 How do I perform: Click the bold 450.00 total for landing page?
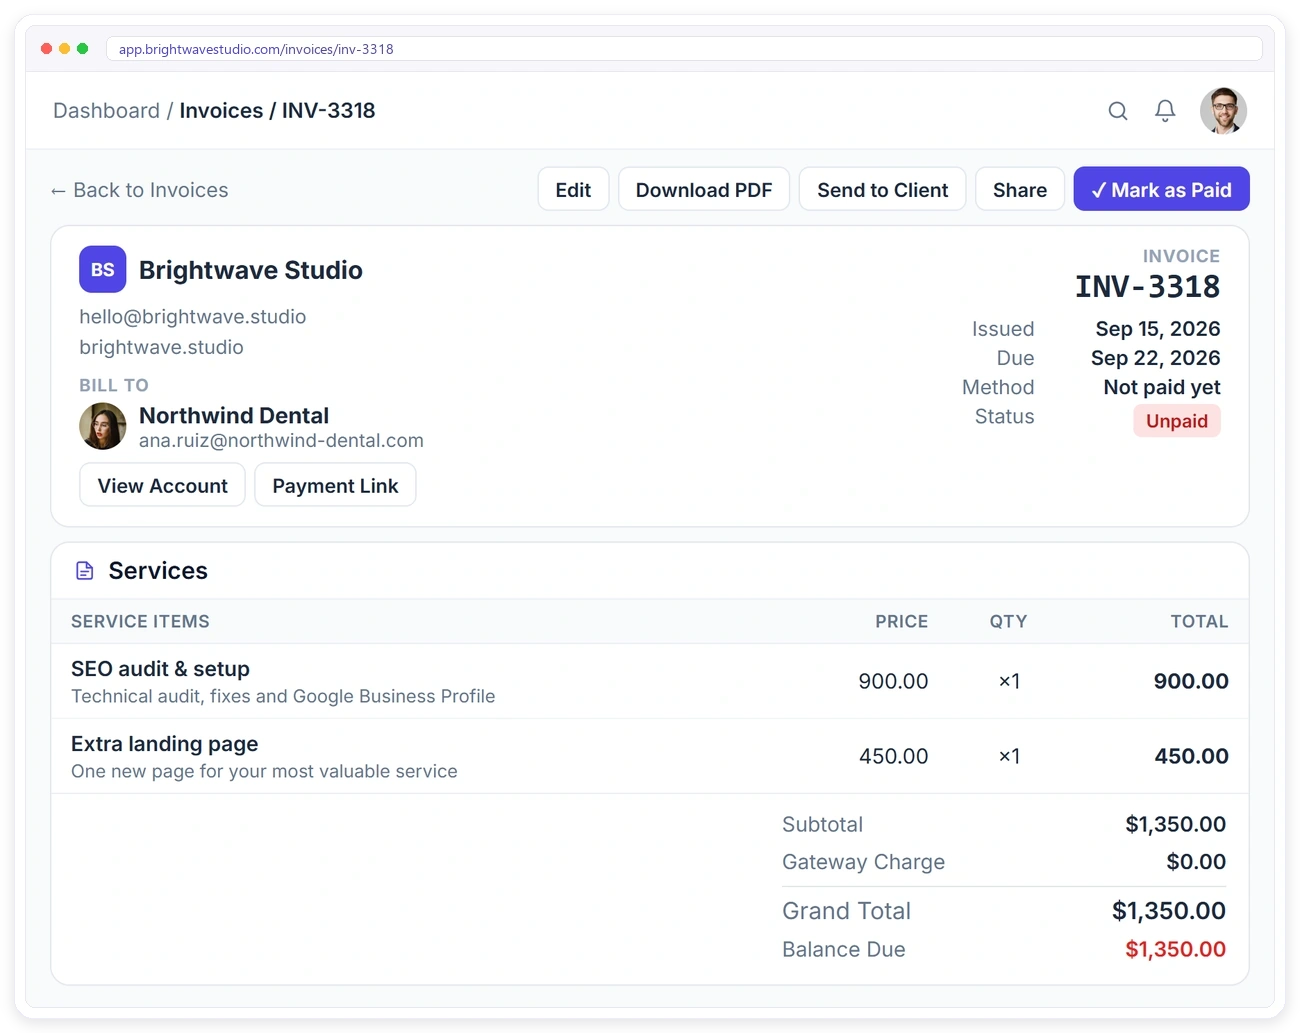[1191, 756]
